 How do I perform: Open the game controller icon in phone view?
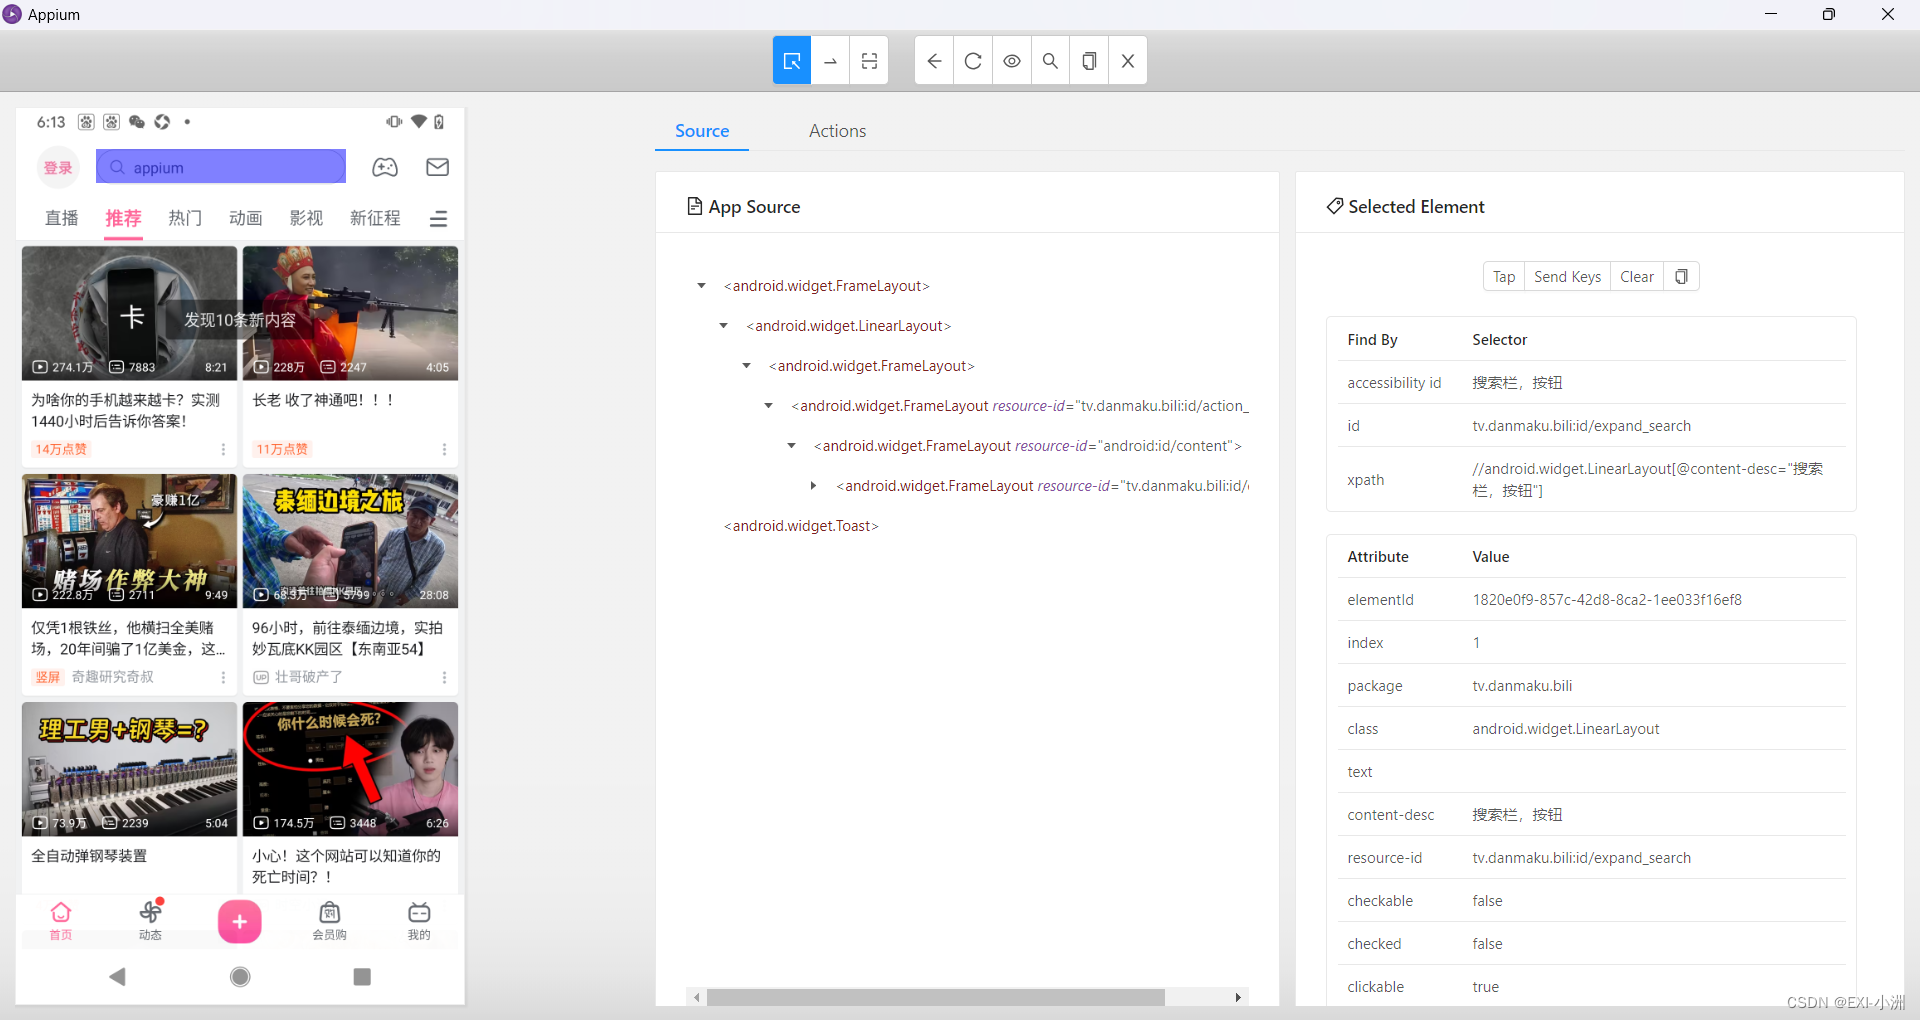385,167
